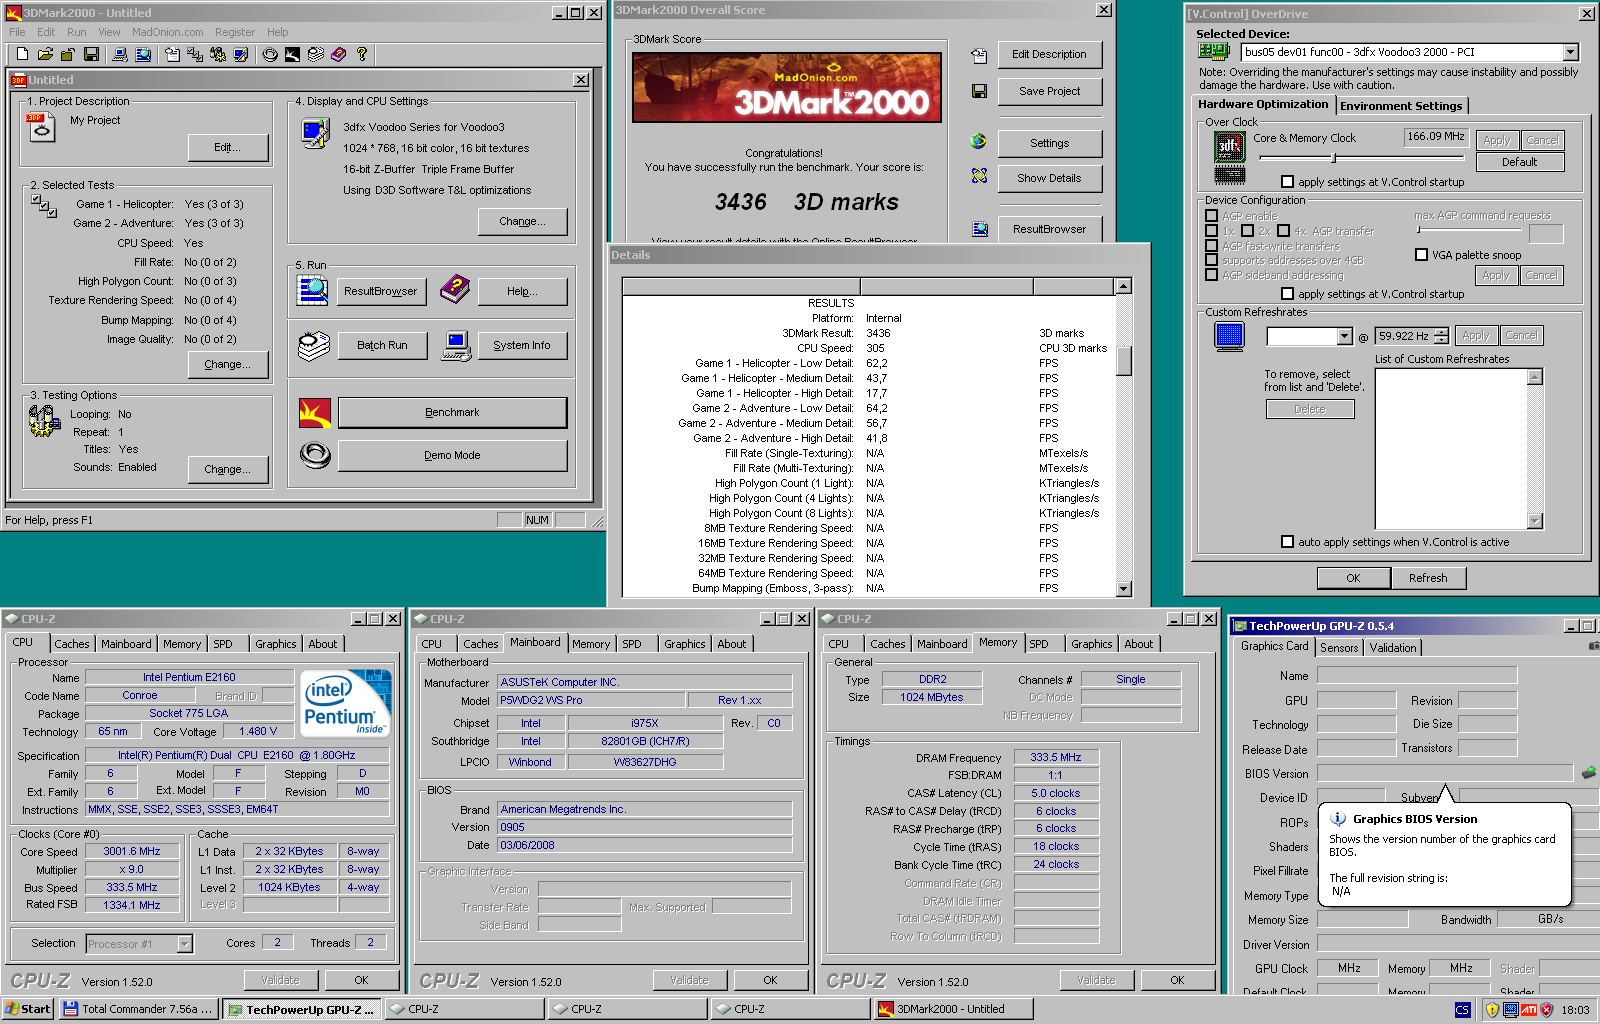Image resolution: width=1600 pixels, height=1024 pixels.
Task: Open the Custom Refreshrates resolution dropdown
Action: (x=1344, y=337)
